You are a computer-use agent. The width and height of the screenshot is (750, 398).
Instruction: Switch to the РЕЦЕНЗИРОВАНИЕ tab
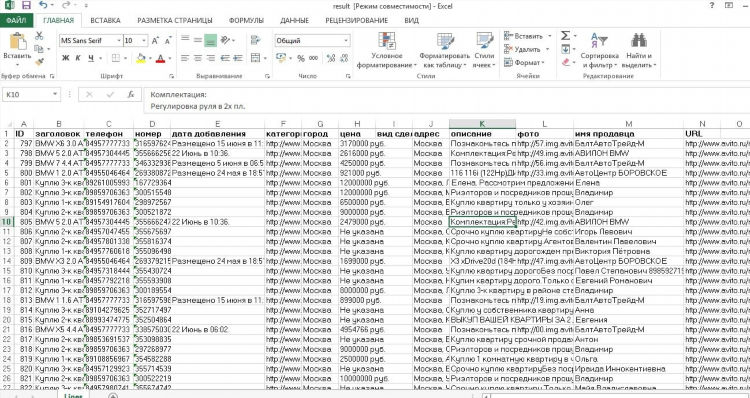click(356, 21)
